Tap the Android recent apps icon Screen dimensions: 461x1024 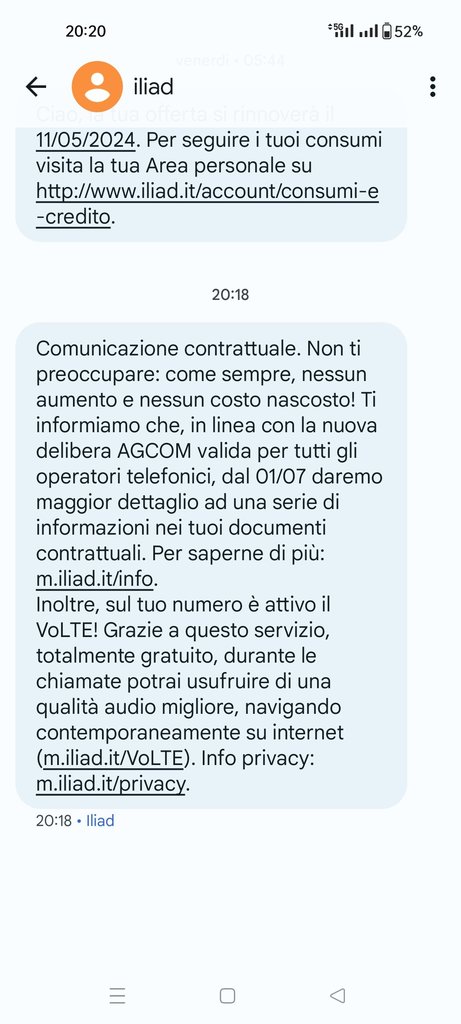(x=118, y=995)
